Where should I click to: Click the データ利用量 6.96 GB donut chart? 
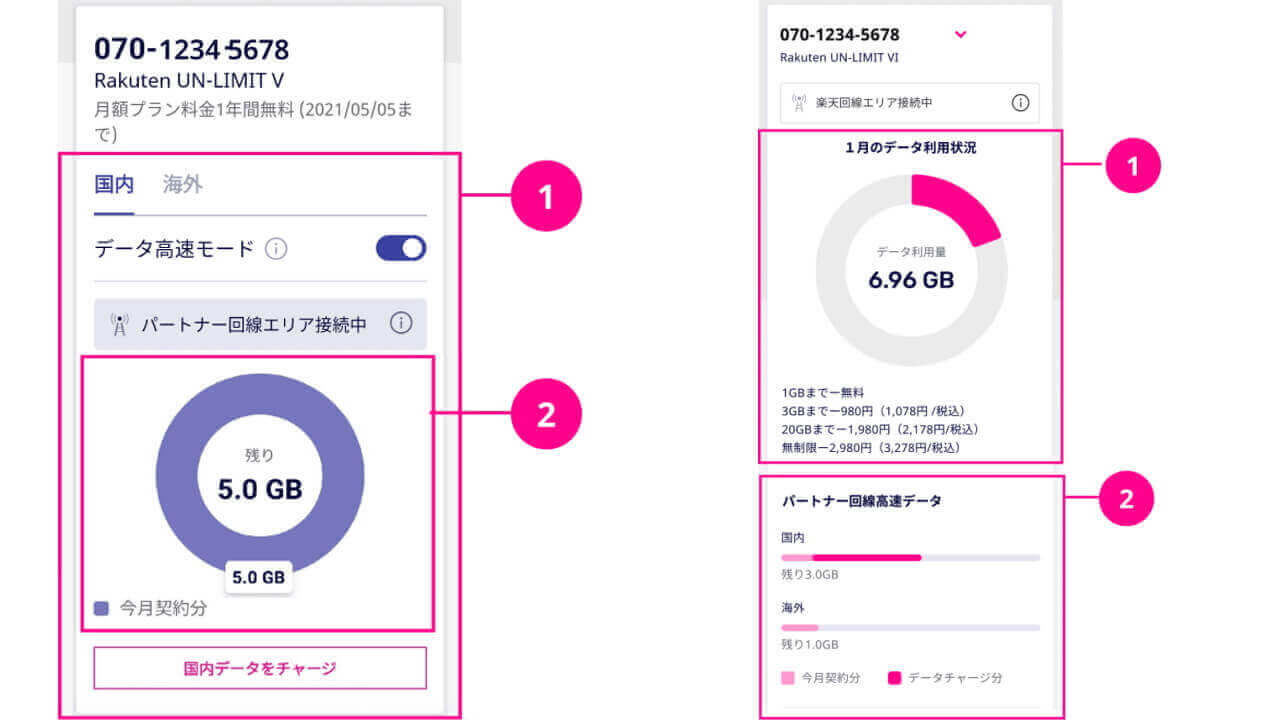911,270
